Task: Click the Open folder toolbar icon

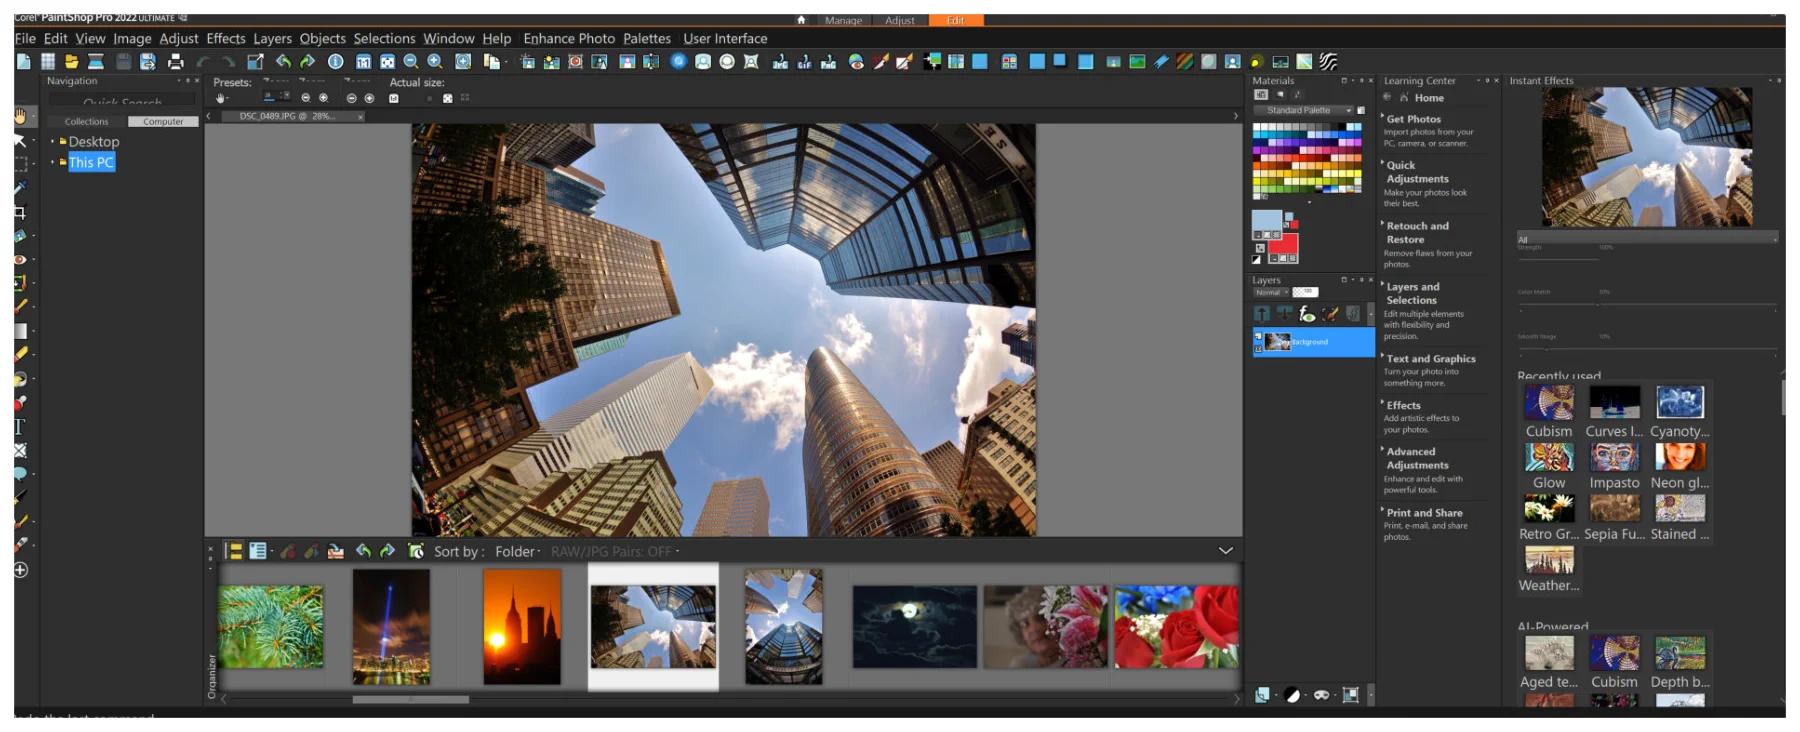Action: coord(71,62)
